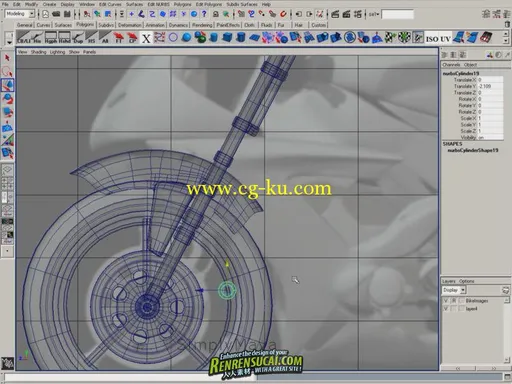The width and height of the screenshot is (512, 384).
Task: Open the Layers menu in layer editor
Action: [449, 281]
